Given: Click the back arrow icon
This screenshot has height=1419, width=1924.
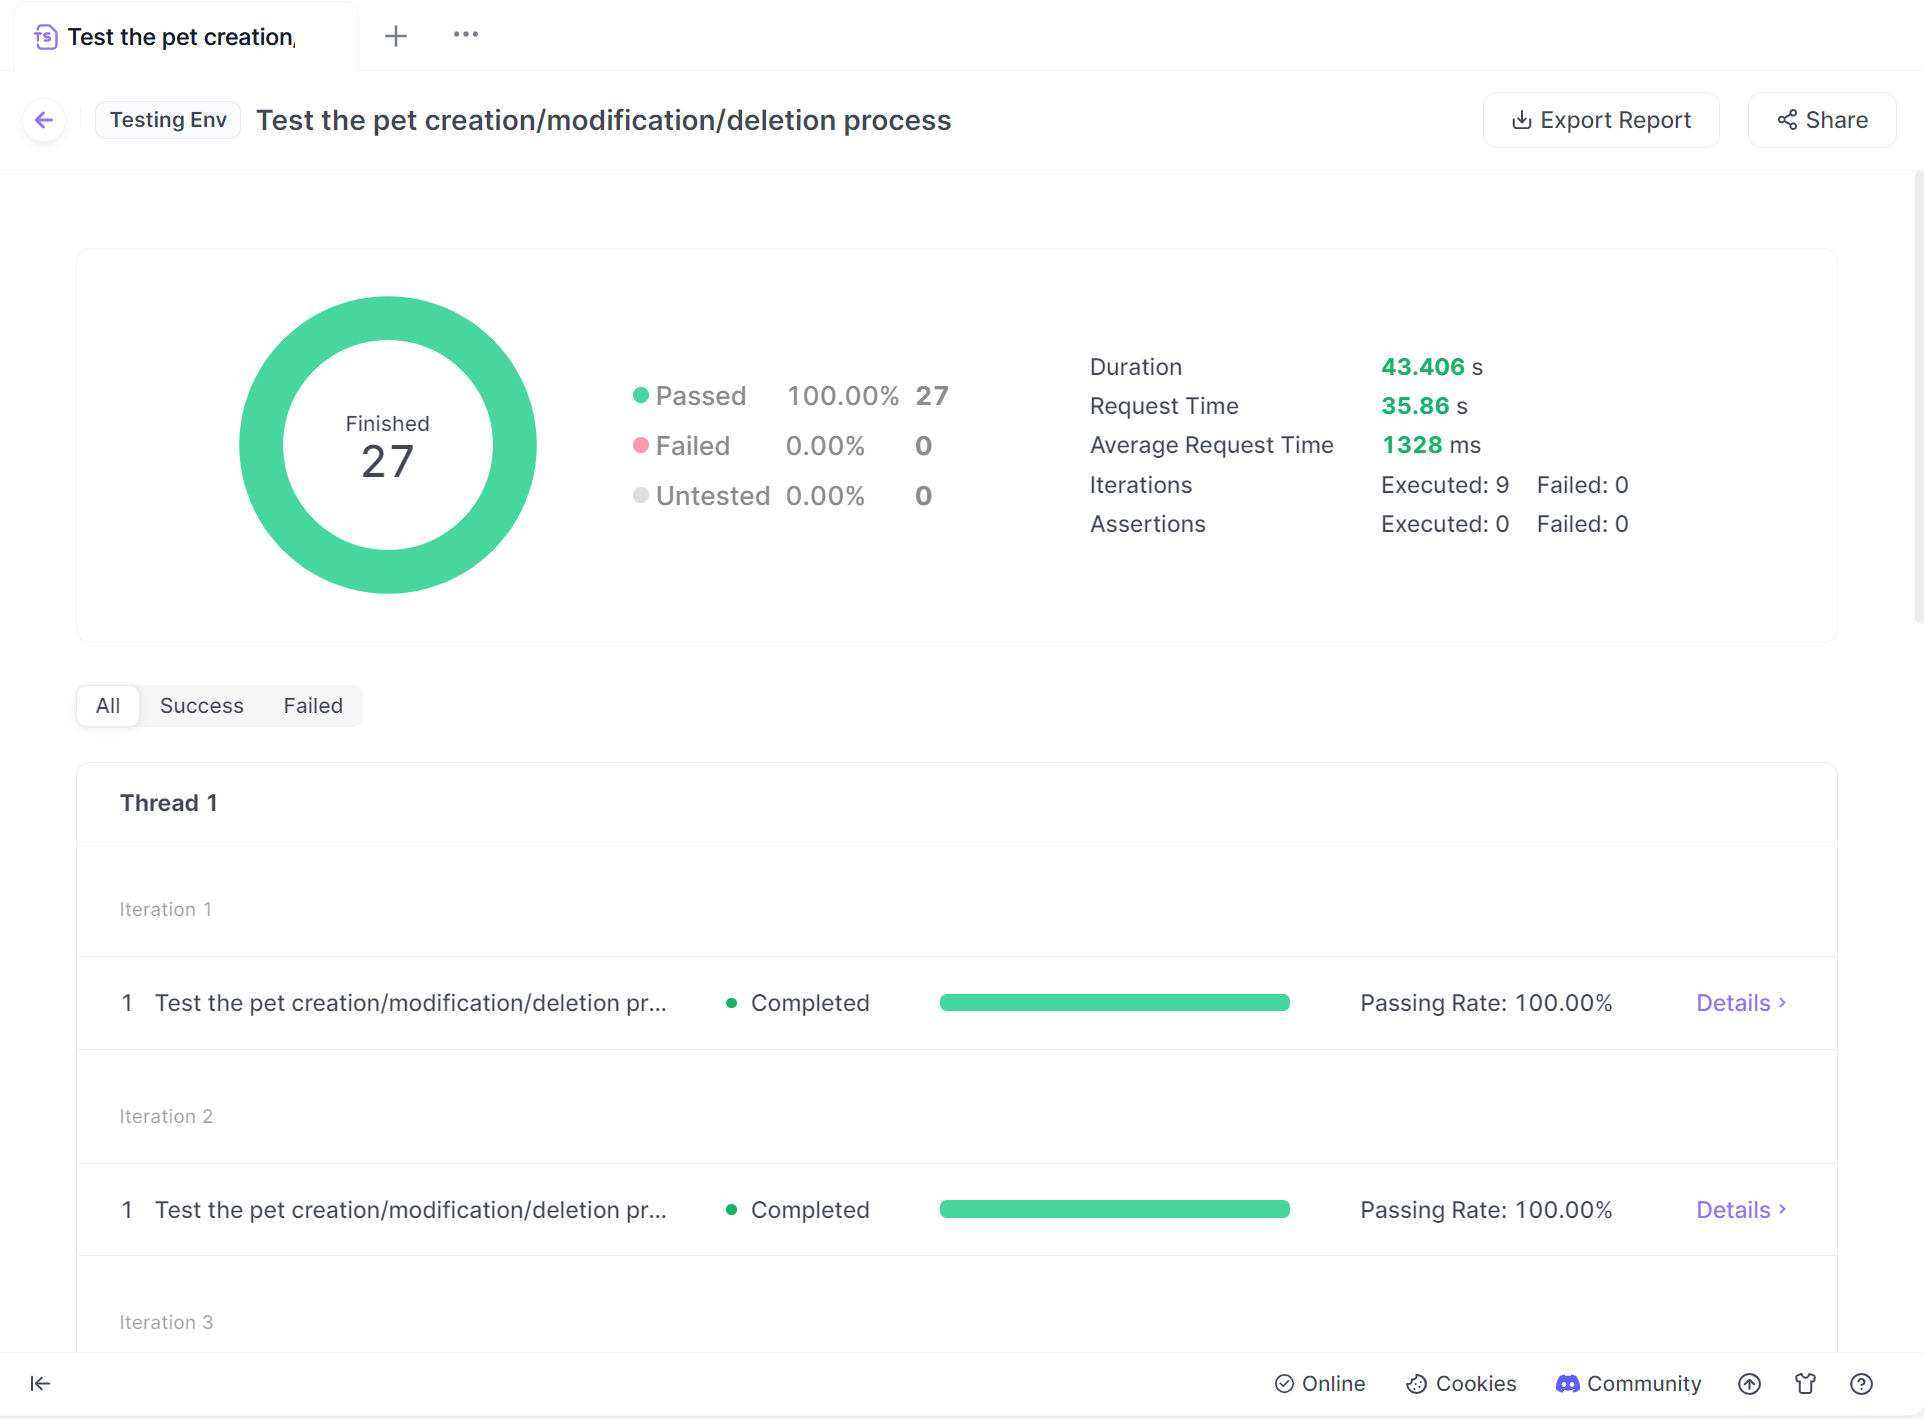Looking at the screenshot, I should (44, 120).
